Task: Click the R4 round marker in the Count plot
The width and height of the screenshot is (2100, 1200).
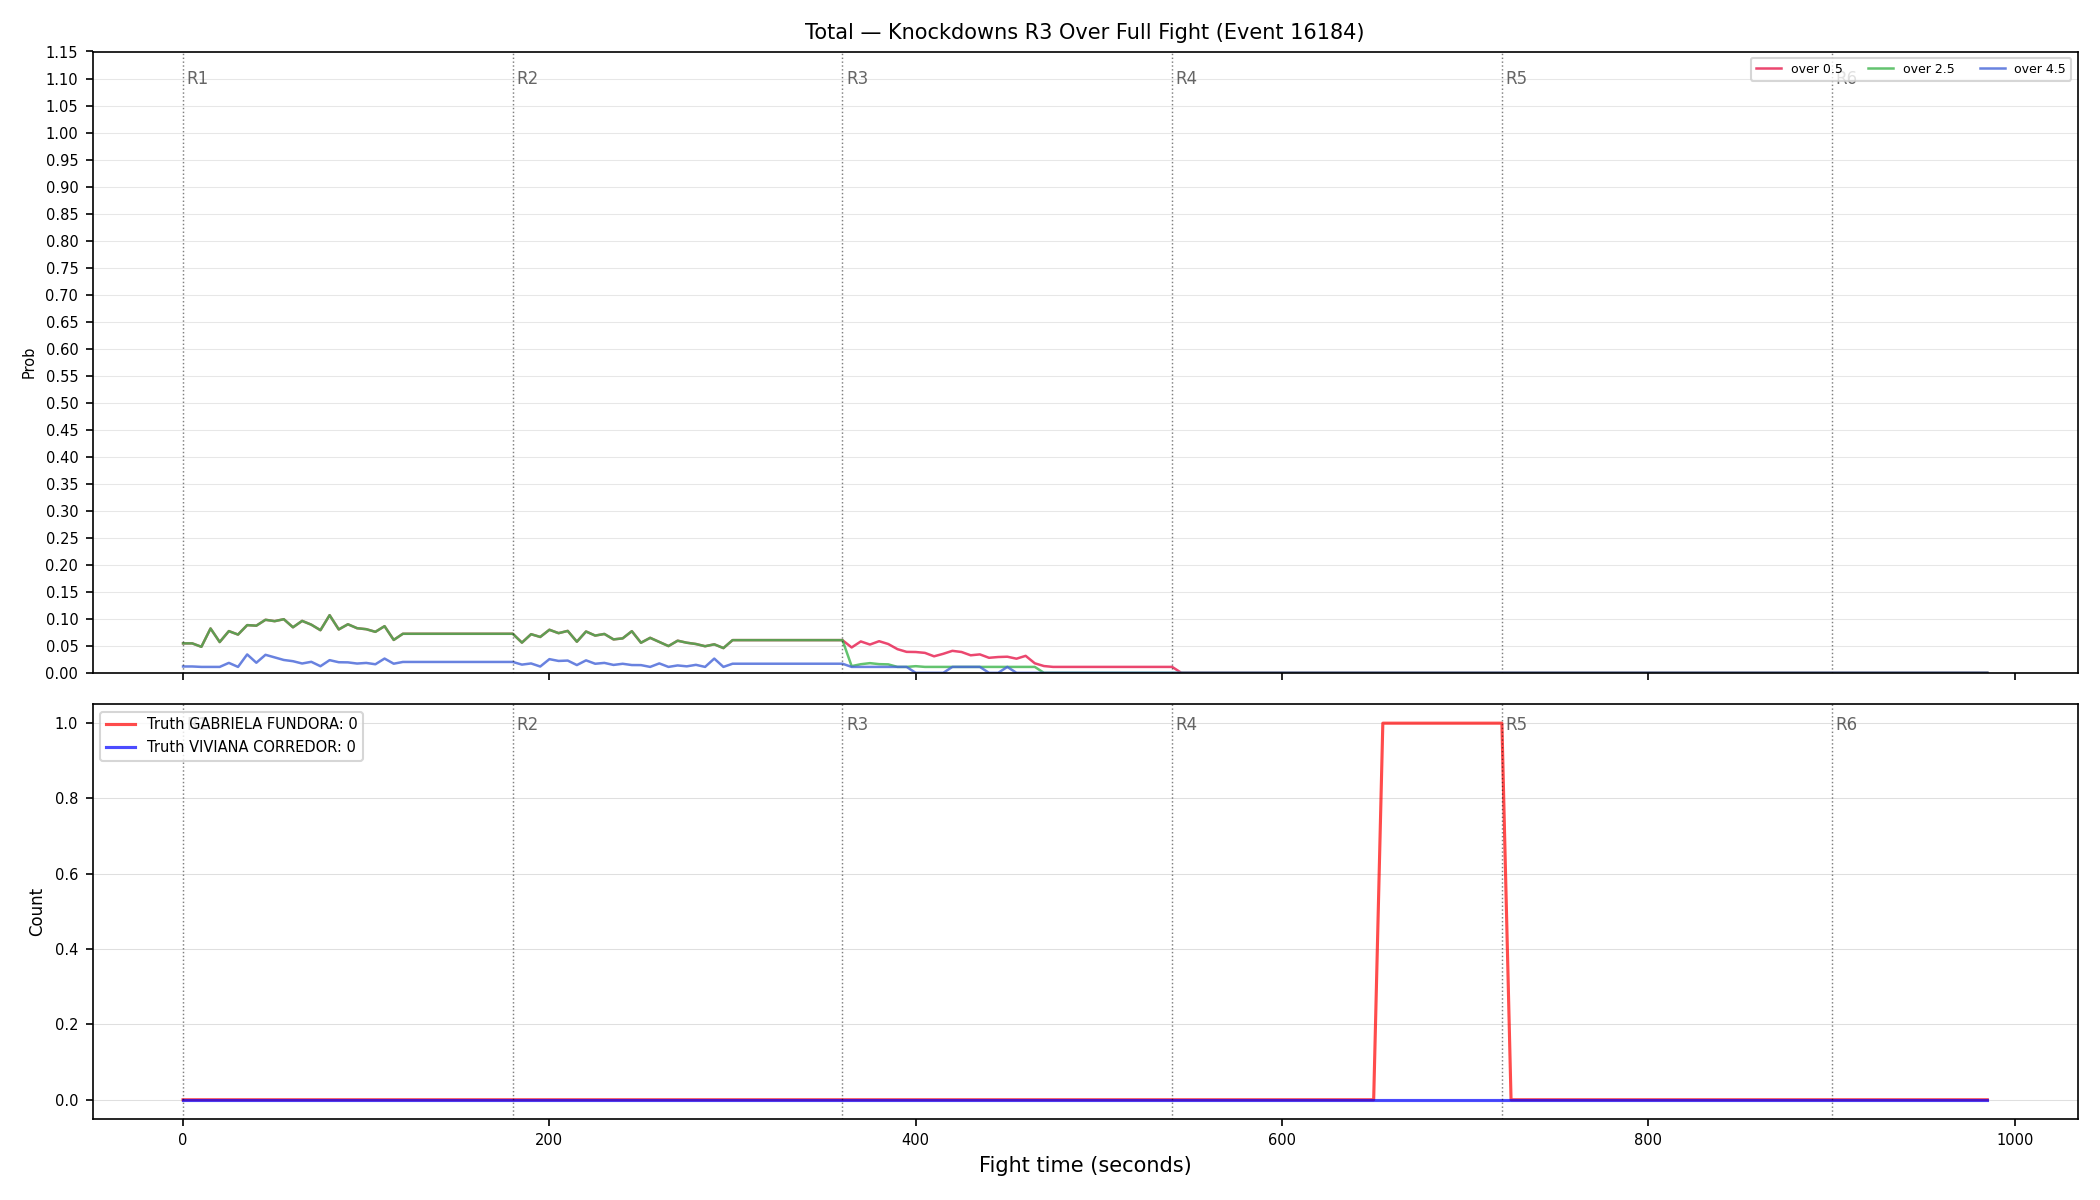Action: (1186, 724)
